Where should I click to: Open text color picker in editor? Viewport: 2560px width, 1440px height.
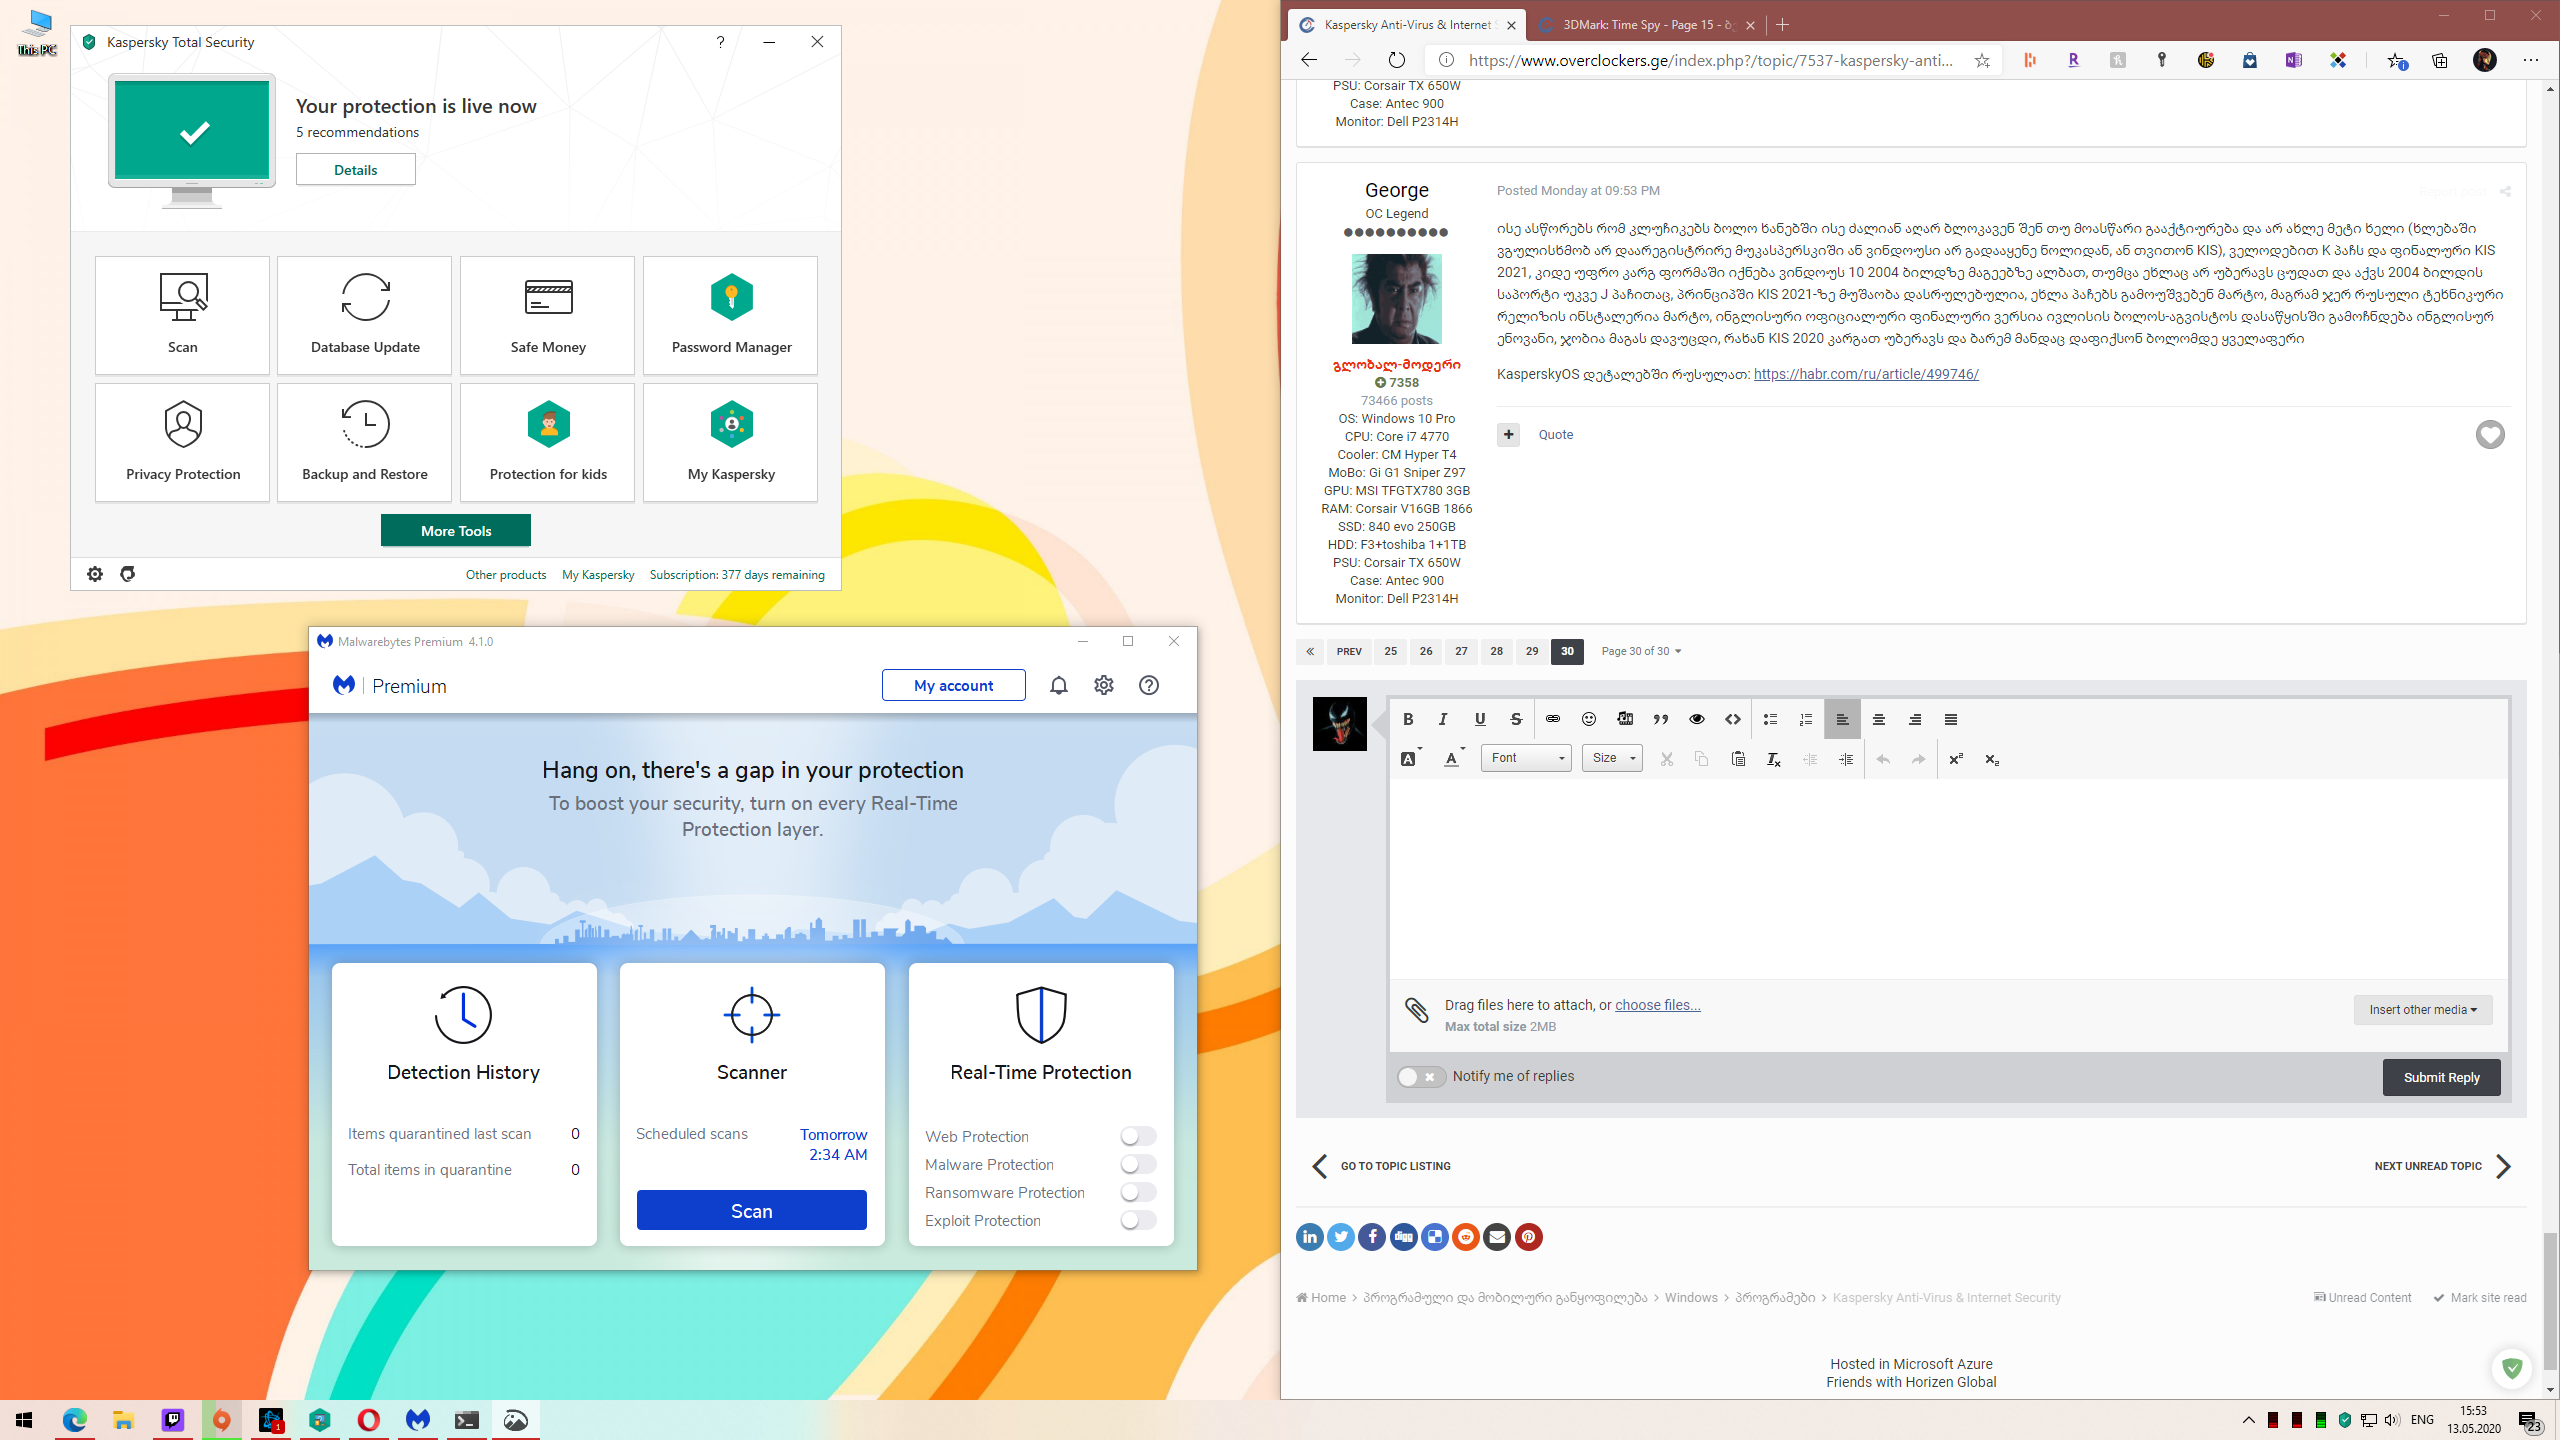(x=1452, y=759)
